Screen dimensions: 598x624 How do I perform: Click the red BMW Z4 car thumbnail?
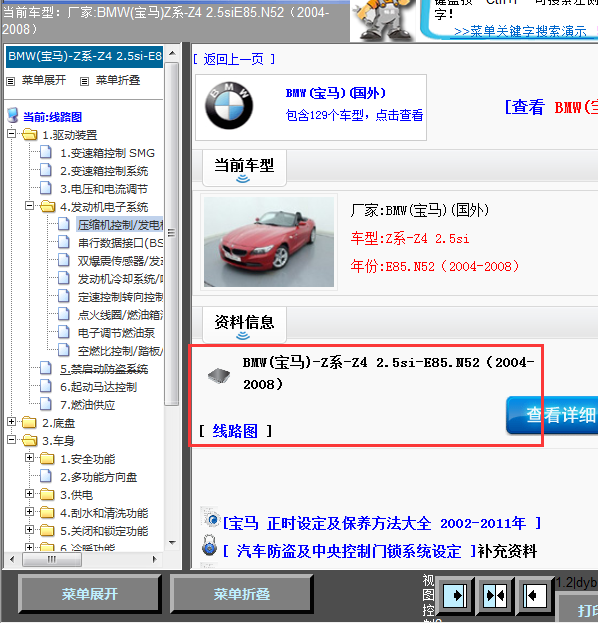269,242
